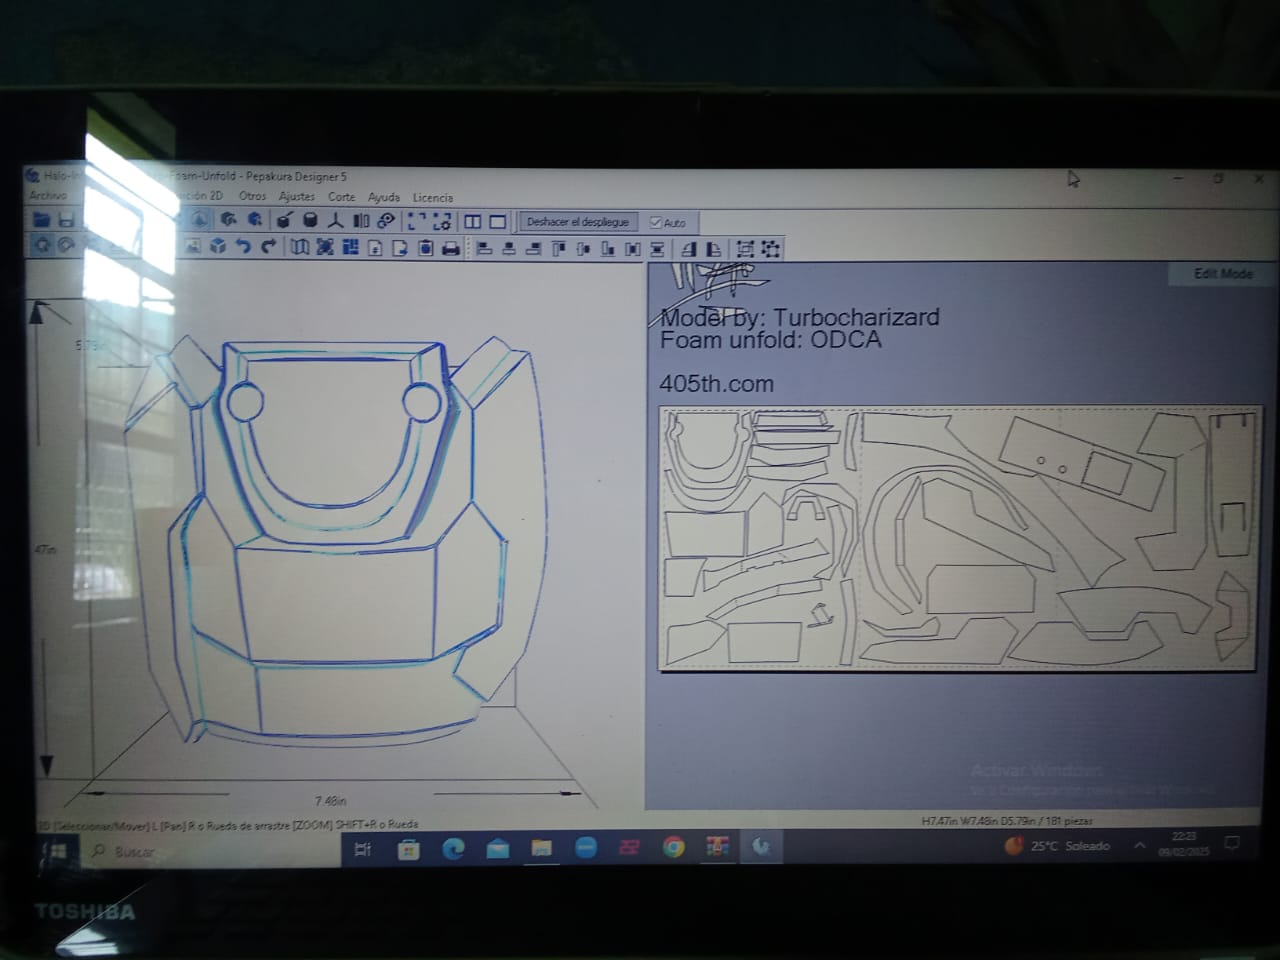Open the Corte menu
The image size is (1280, 960).
click(x=341, y=197)
